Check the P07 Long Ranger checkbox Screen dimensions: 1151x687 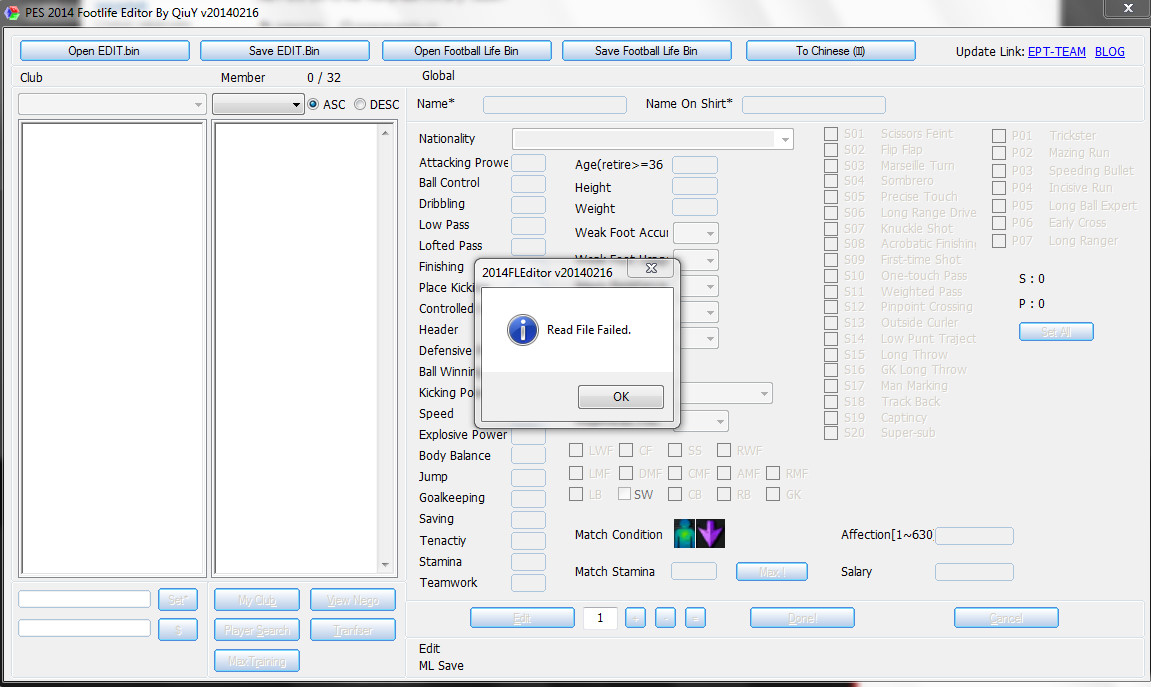(x=999, y=241)
